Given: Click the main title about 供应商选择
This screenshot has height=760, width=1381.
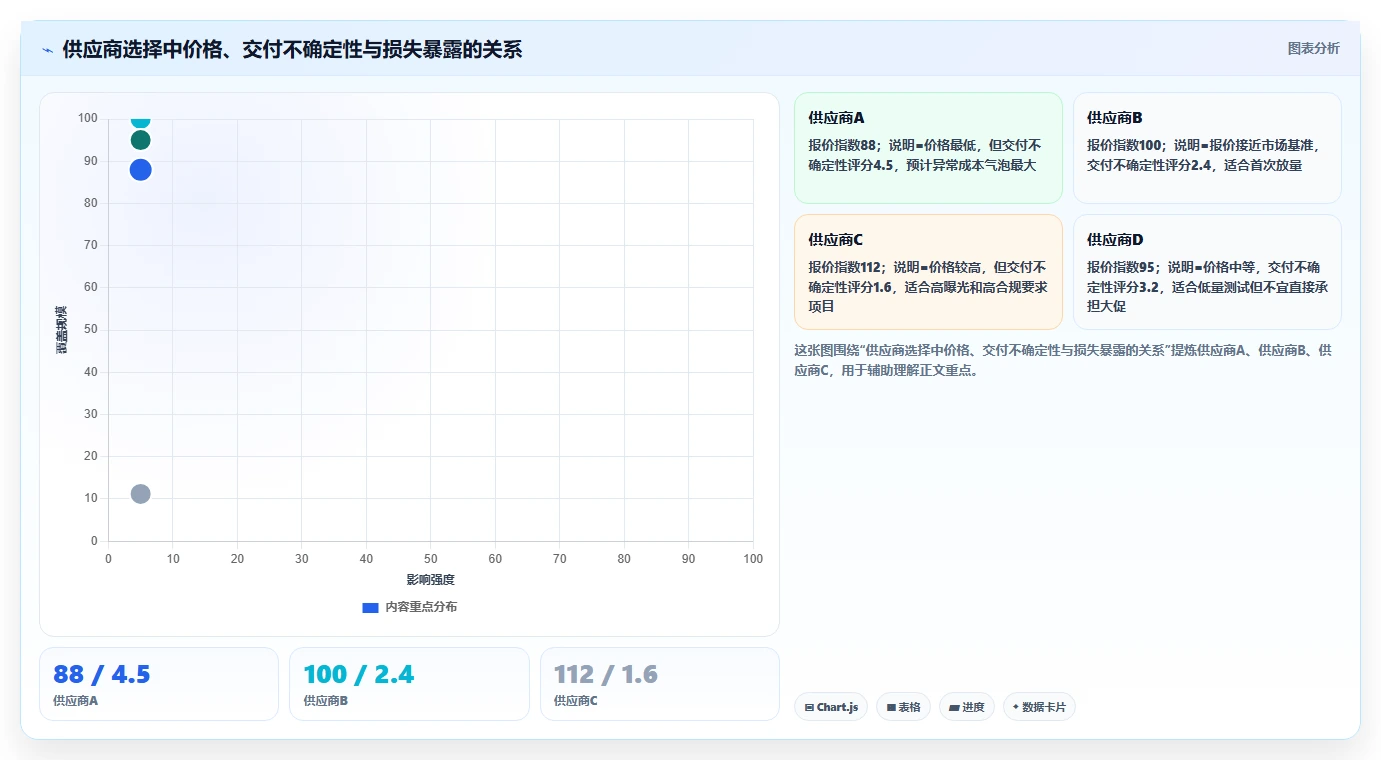Looking at the screenshot, I should point(292,49).
